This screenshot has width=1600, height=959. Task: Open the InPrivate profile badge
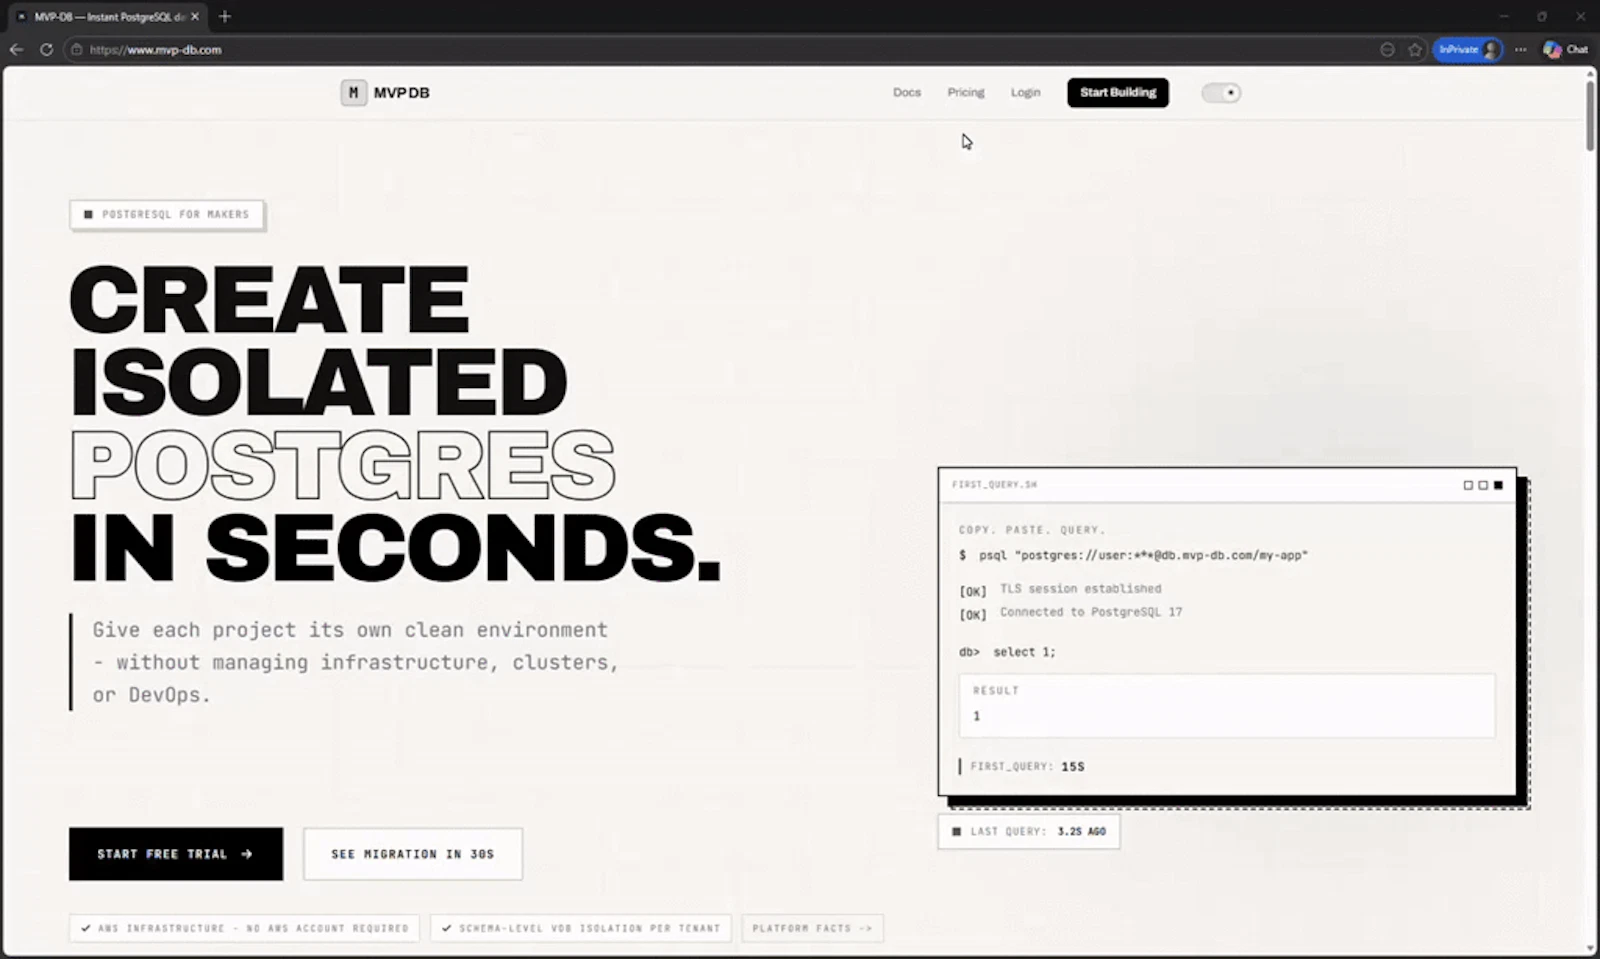(x=1468, y=49)
